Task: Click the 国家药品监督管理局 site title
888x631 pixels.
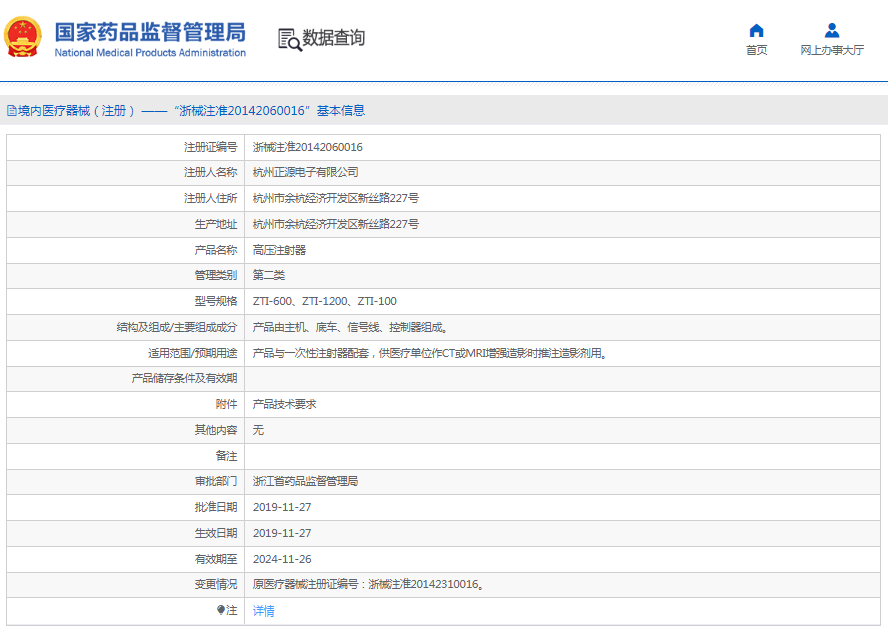Action: 149,31
